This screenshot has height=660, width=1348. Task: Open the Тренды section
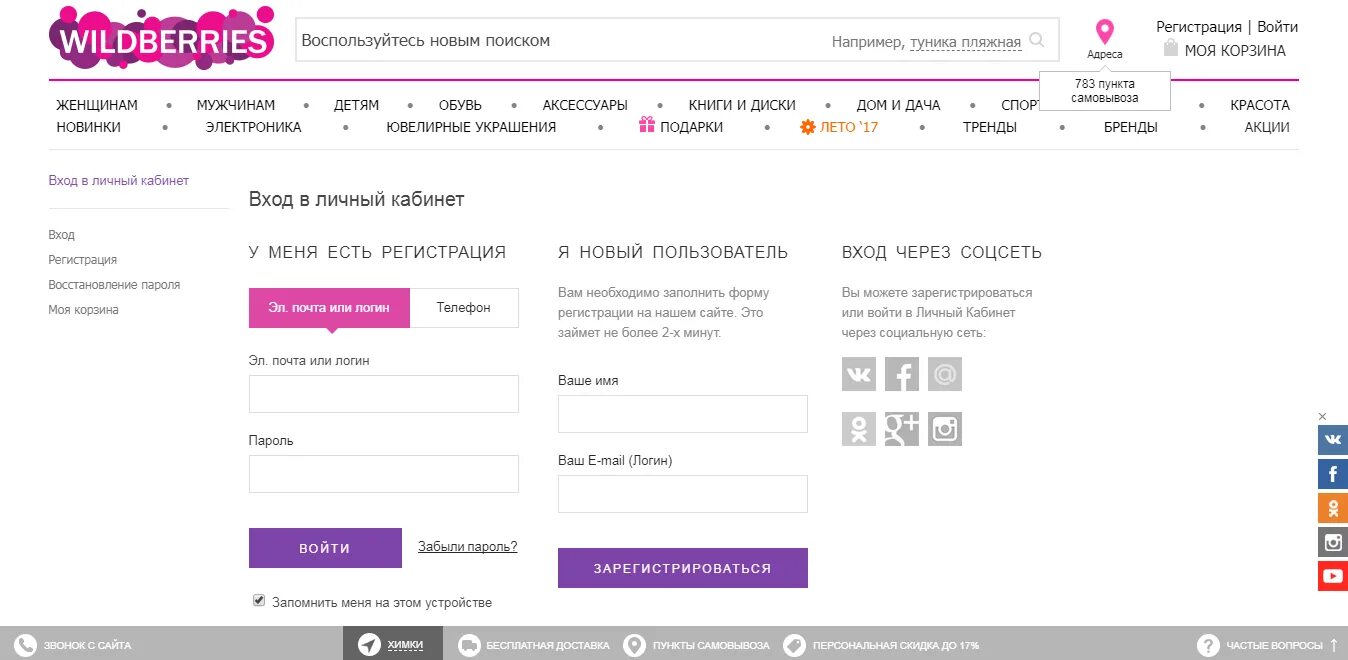click(990, 127)
